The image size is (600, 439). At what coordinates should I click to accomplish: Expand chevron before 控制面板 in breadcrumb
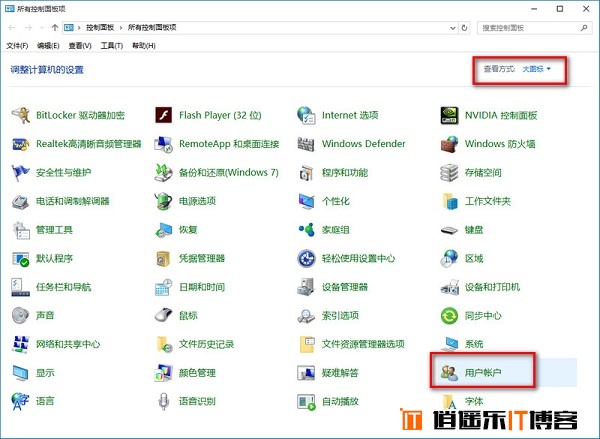pos(79,28)
